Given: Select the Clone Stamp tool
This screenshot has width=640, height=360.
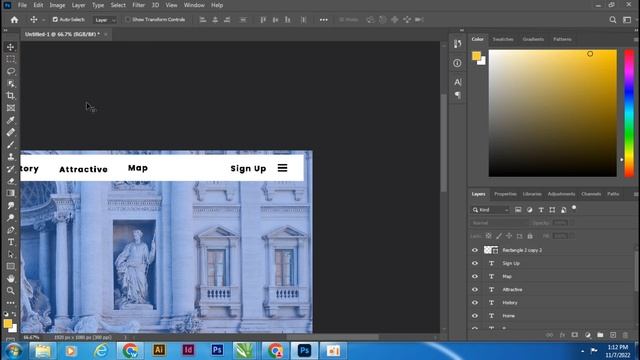Looking at the screenshot, I should (11, 157).
